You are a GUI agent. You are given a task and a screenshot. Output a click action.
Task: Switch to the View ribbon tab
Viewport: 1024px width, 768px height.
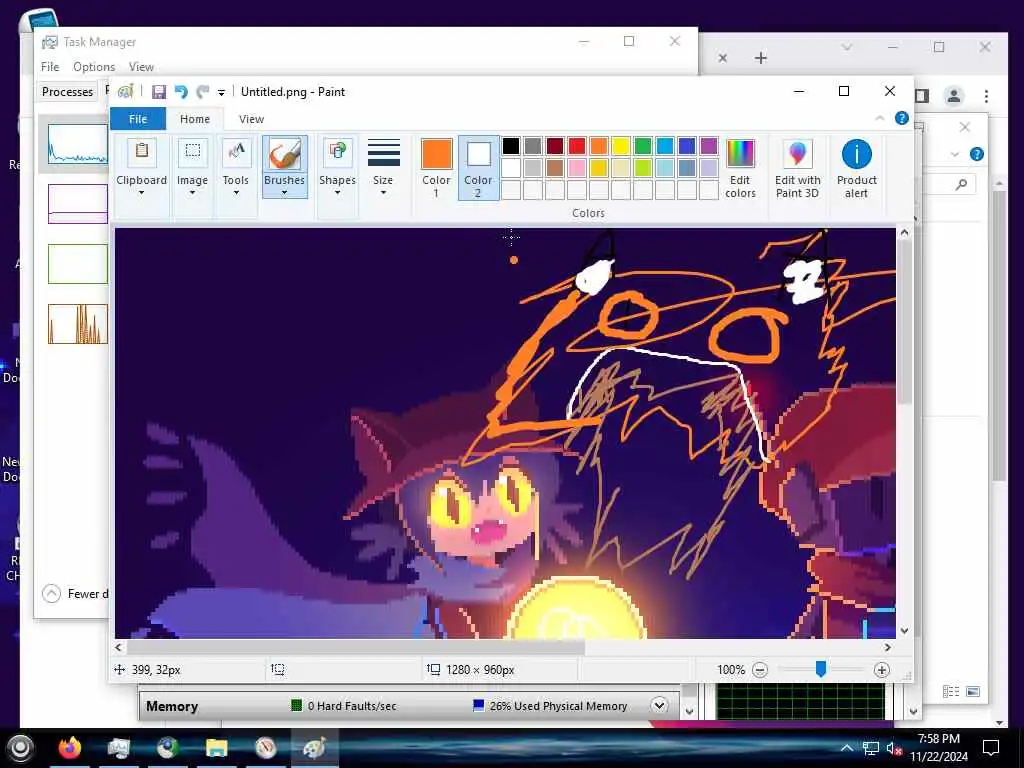[x=251, y=119]
